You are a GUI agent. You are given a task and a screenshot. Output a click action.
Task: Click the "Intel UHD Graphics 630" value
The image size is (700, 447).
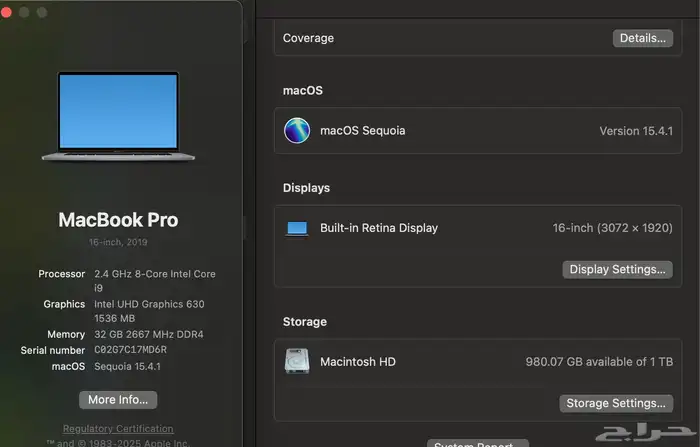149,304
